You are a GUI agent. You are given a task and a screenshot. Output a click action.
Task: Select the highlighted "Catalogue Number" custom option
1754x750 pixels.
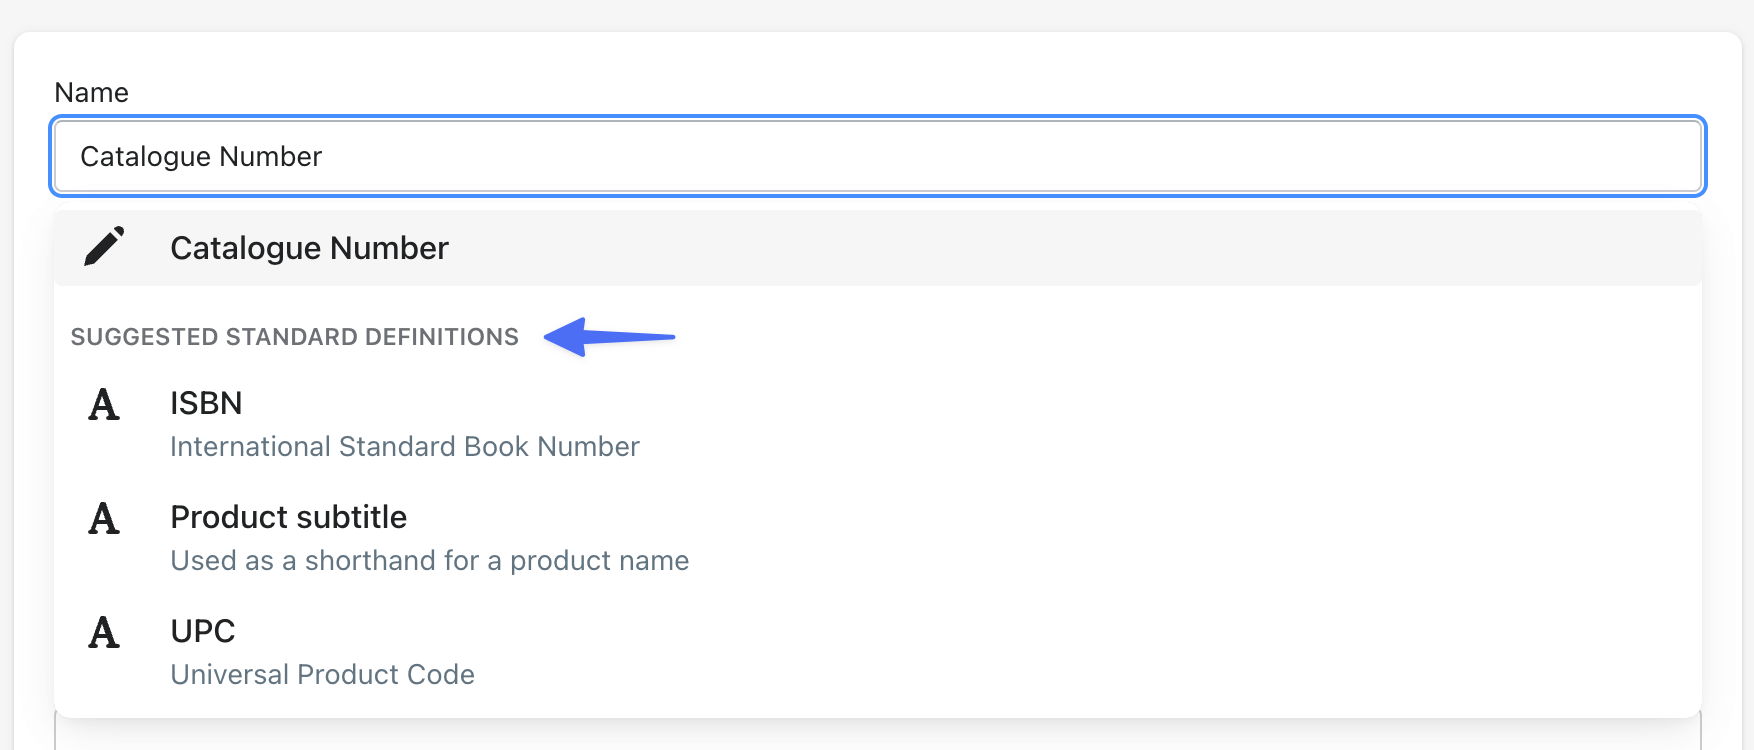tap(309, 248)
